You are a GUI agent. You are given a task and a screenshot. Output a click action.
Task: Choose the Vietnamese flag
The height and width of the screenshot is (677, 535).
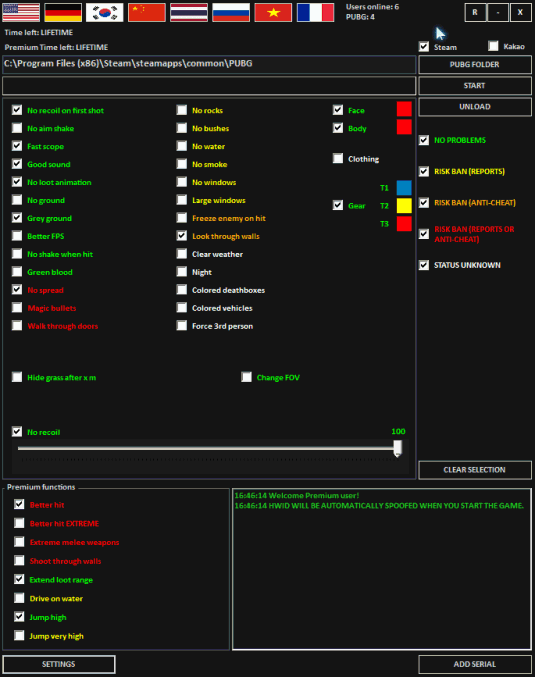click(x=273, y=12)
